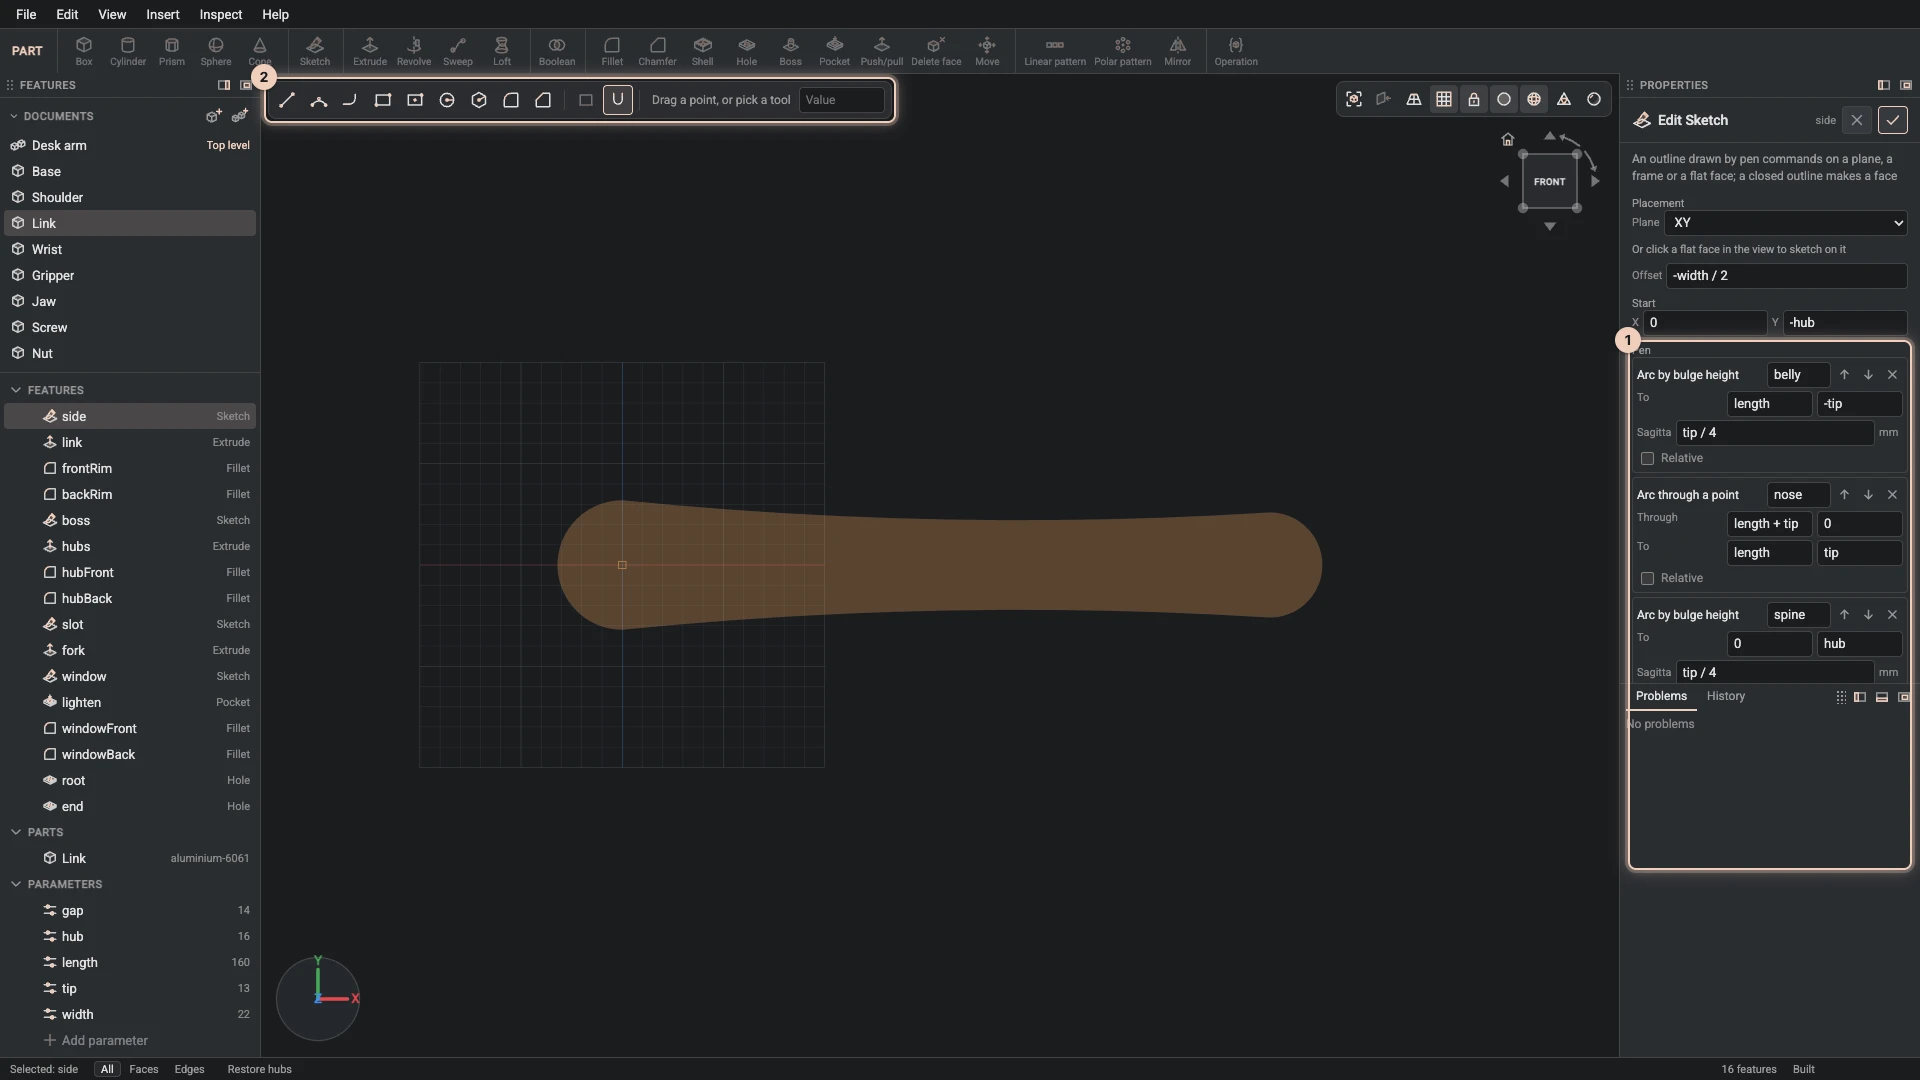
Task: Click the zoom-to-fit view icon
Action: click(1354, 99)
